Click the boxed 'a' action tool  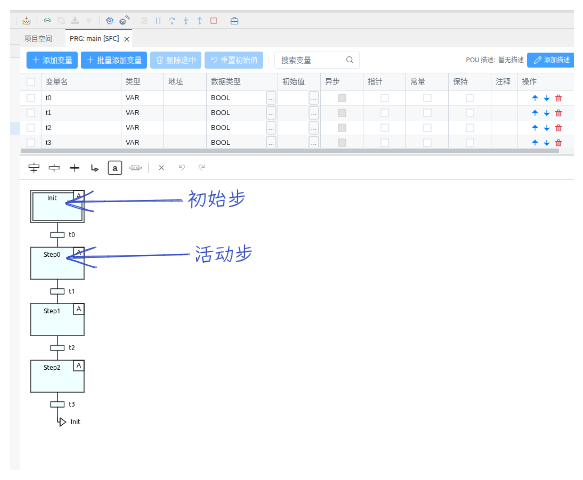(115, 168)
